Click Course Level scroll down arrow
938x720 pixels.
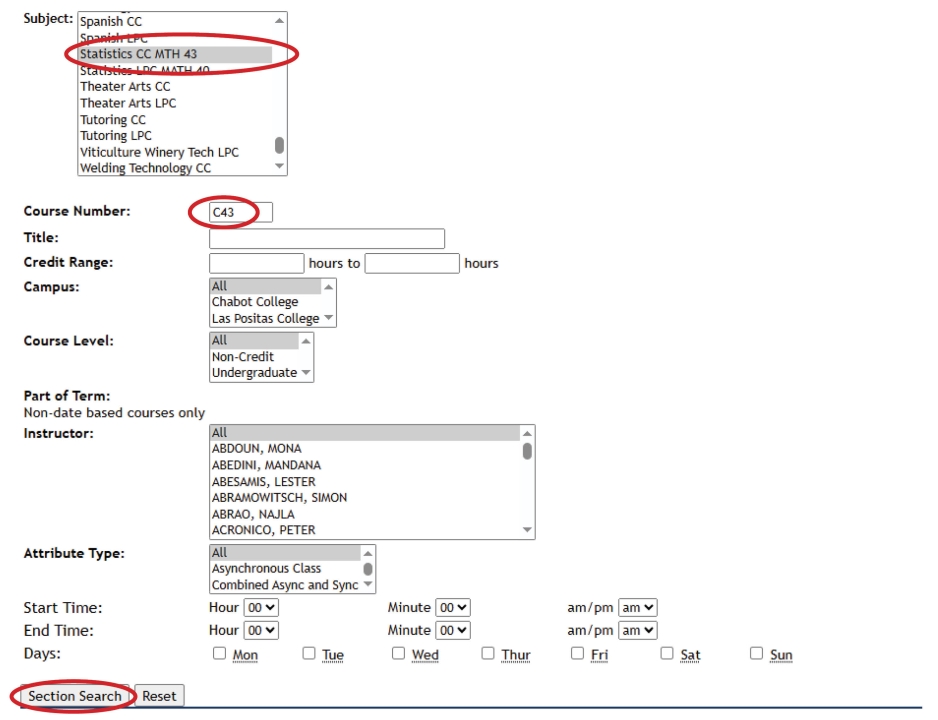306,372
